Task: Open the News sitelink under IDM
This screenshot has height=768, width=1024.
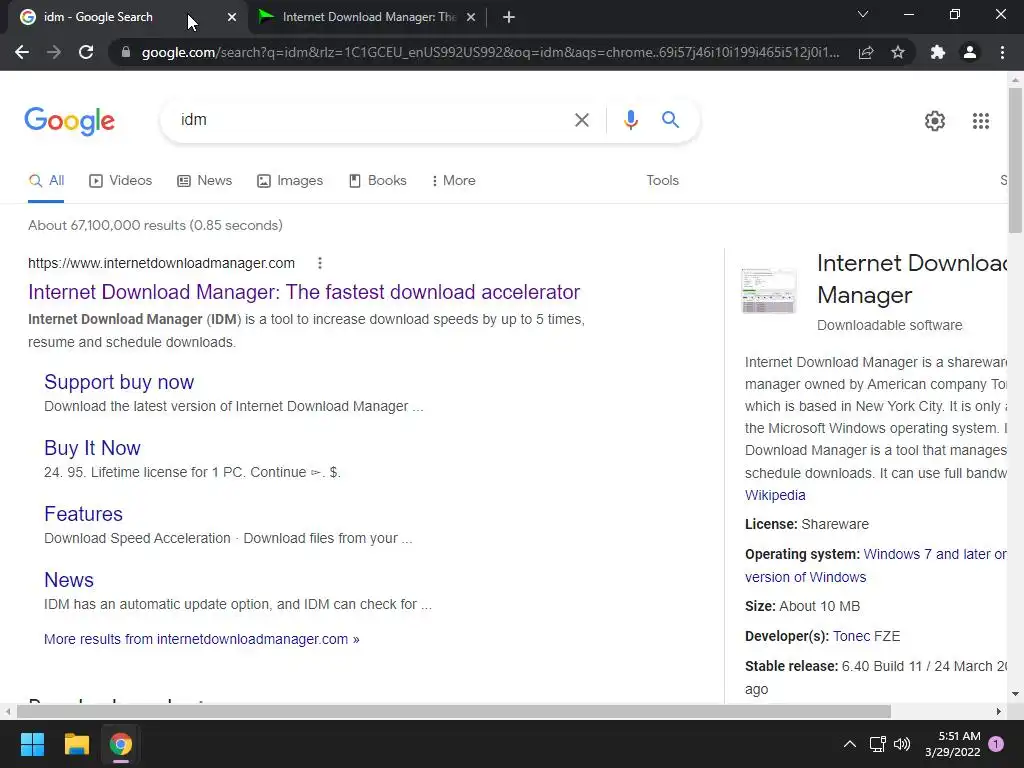Action: click(69, 580)
